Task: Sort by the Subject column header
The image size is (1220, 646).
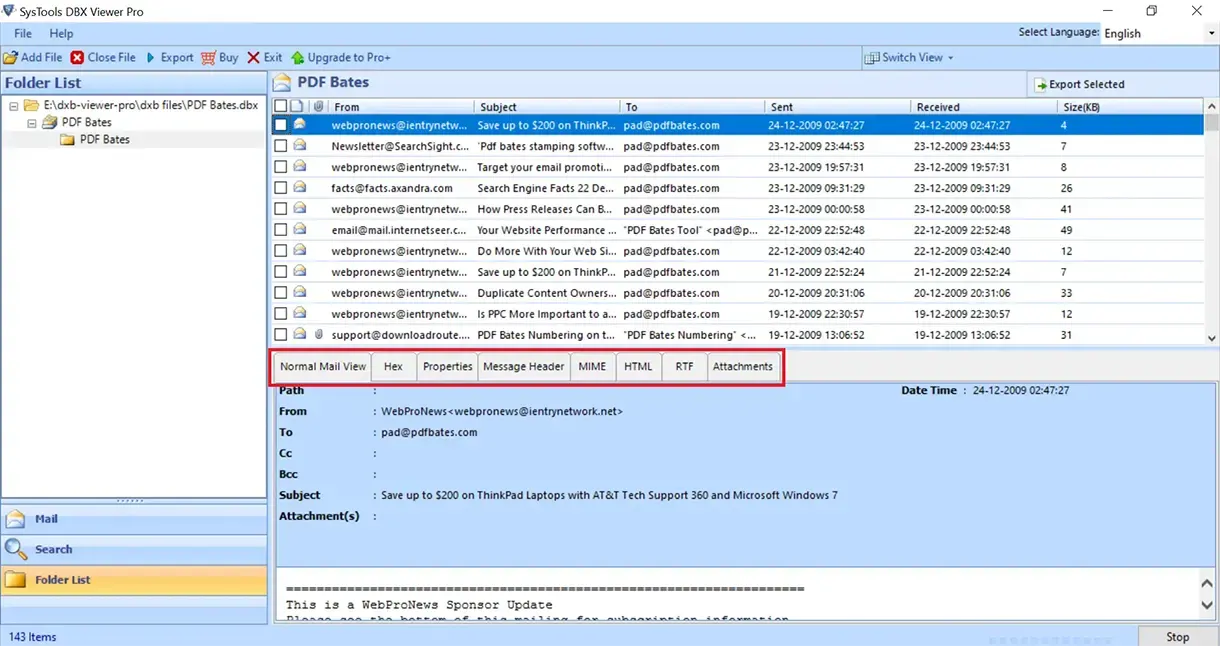Action: [x=547, y=106]
